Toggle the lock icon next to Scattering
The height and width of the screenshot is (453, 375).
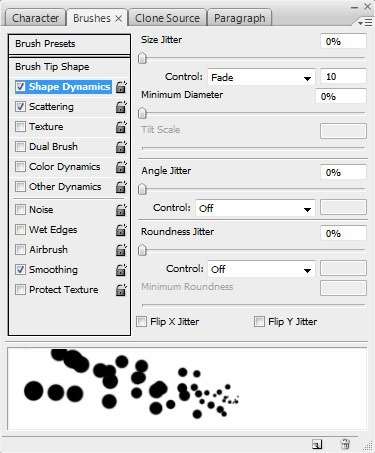pos(121,107)
